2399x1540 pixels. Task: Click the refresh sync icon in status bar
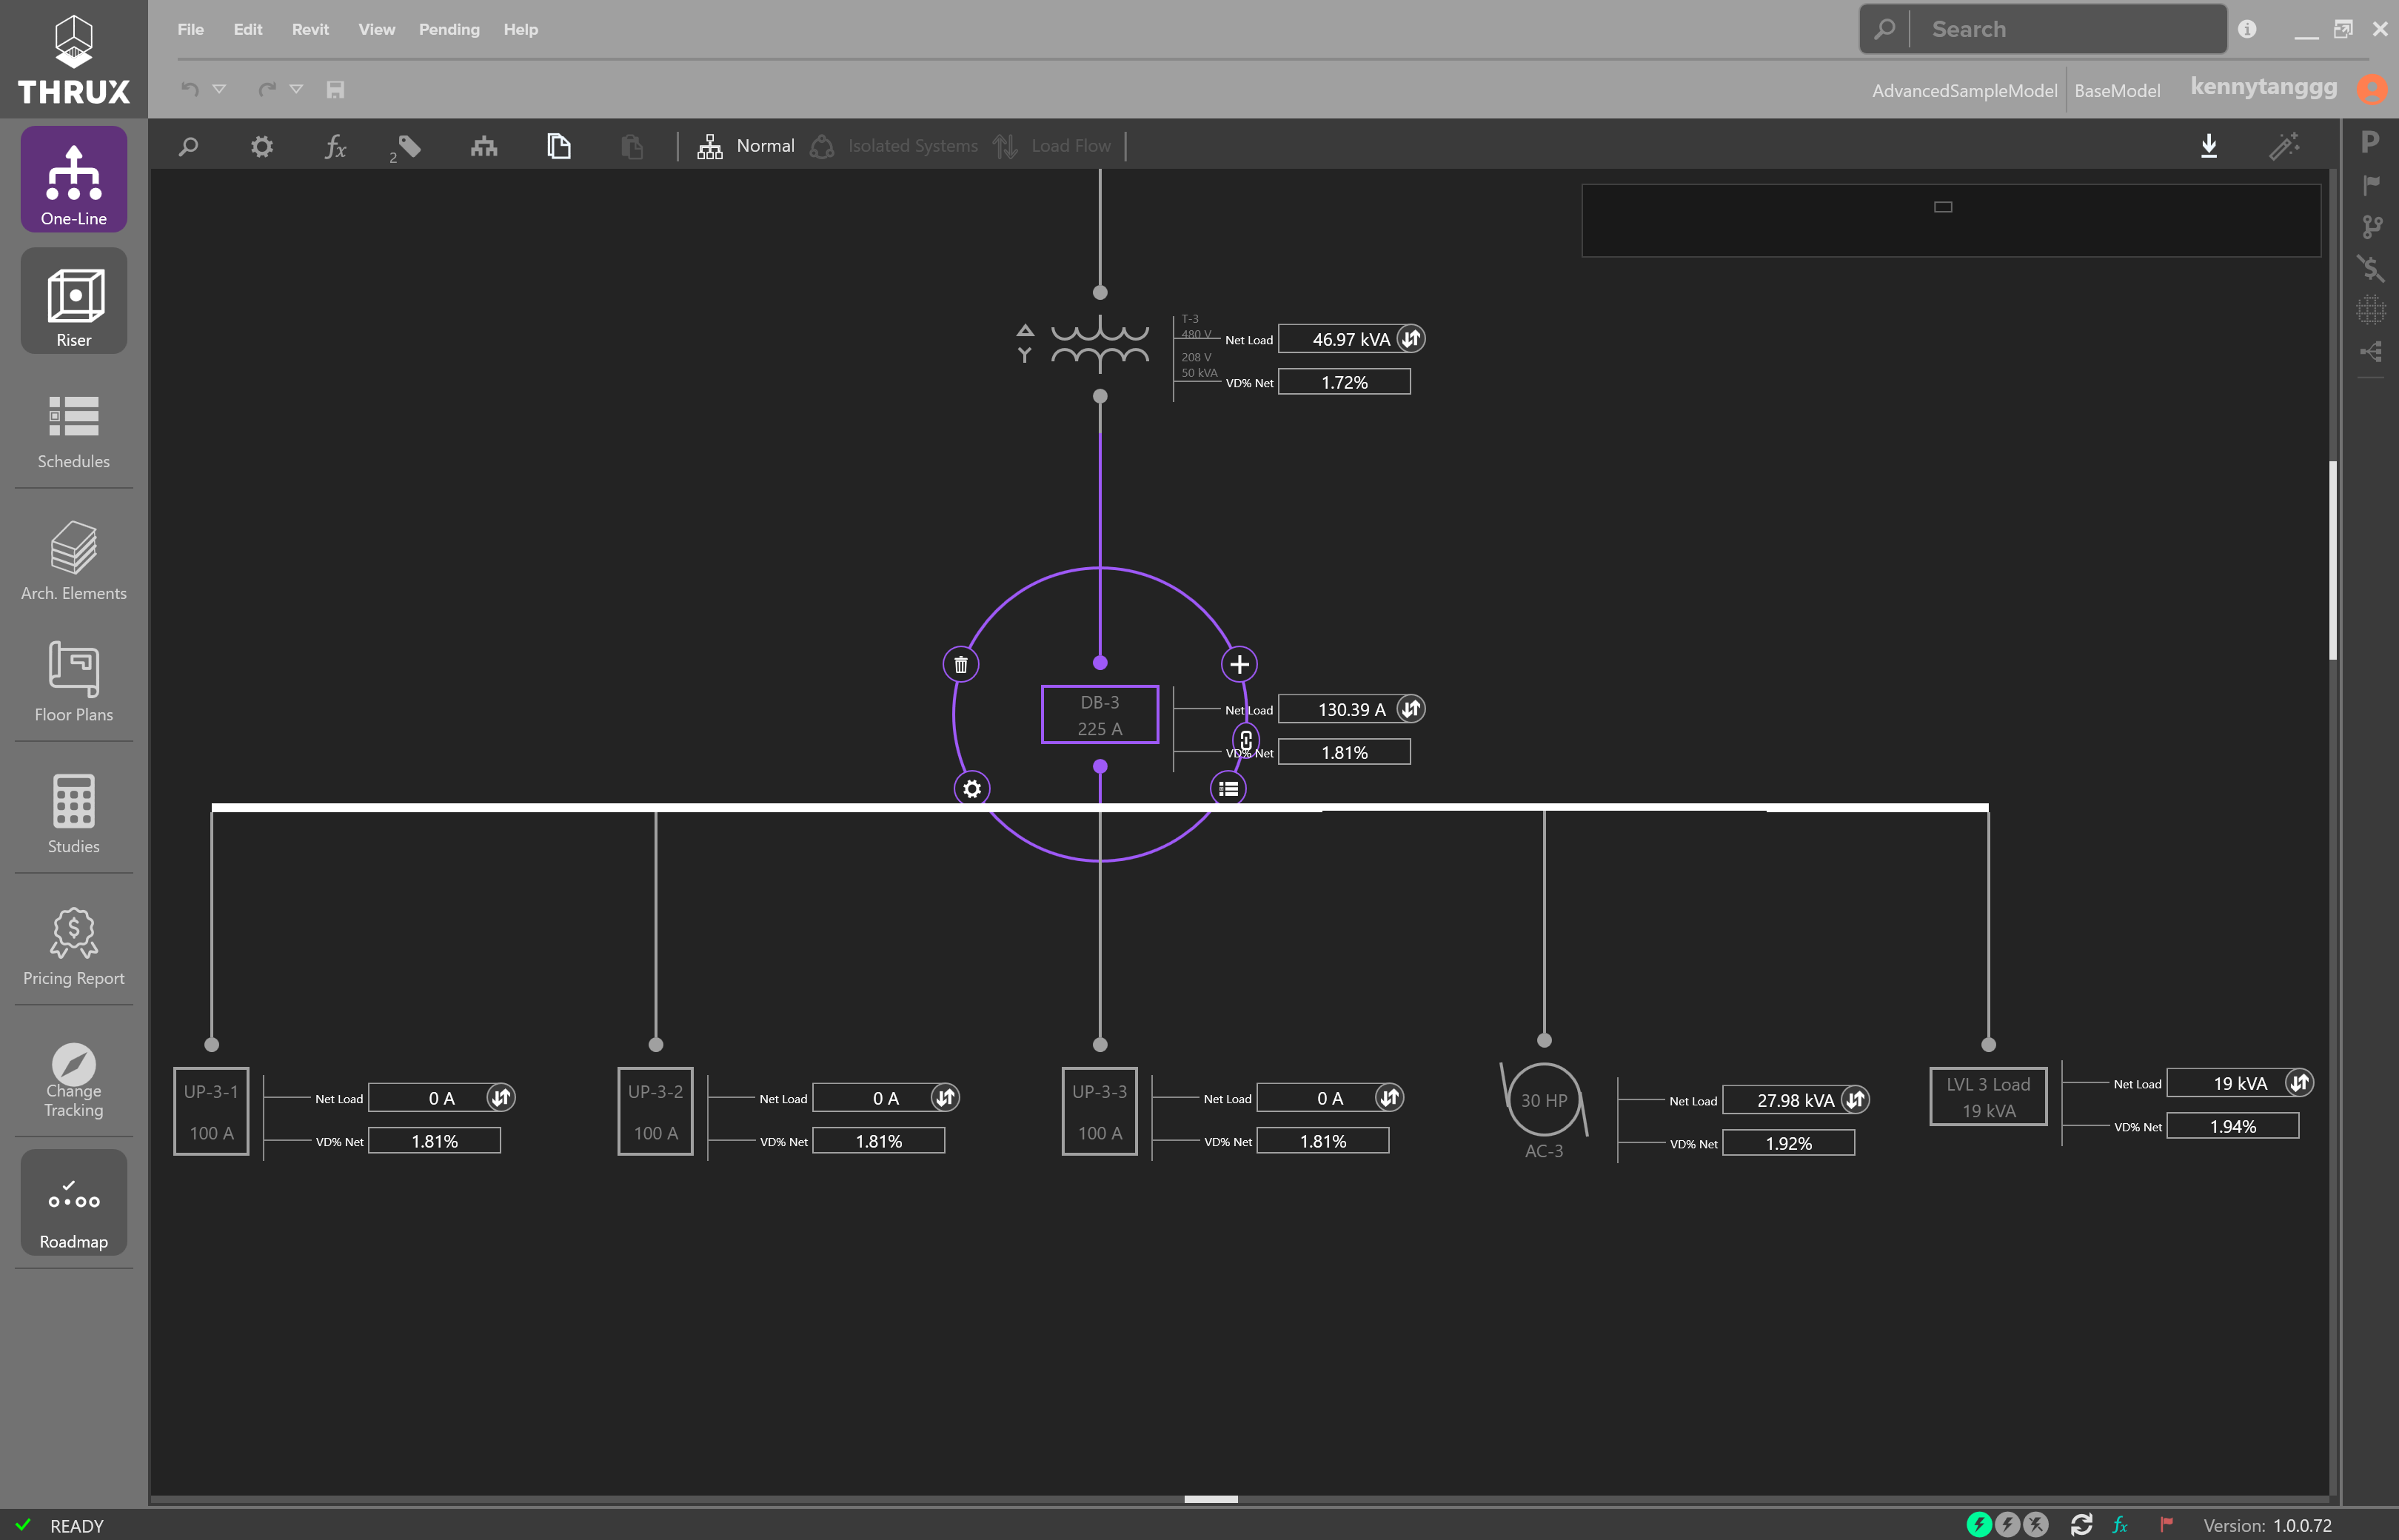[2082, 1525]
